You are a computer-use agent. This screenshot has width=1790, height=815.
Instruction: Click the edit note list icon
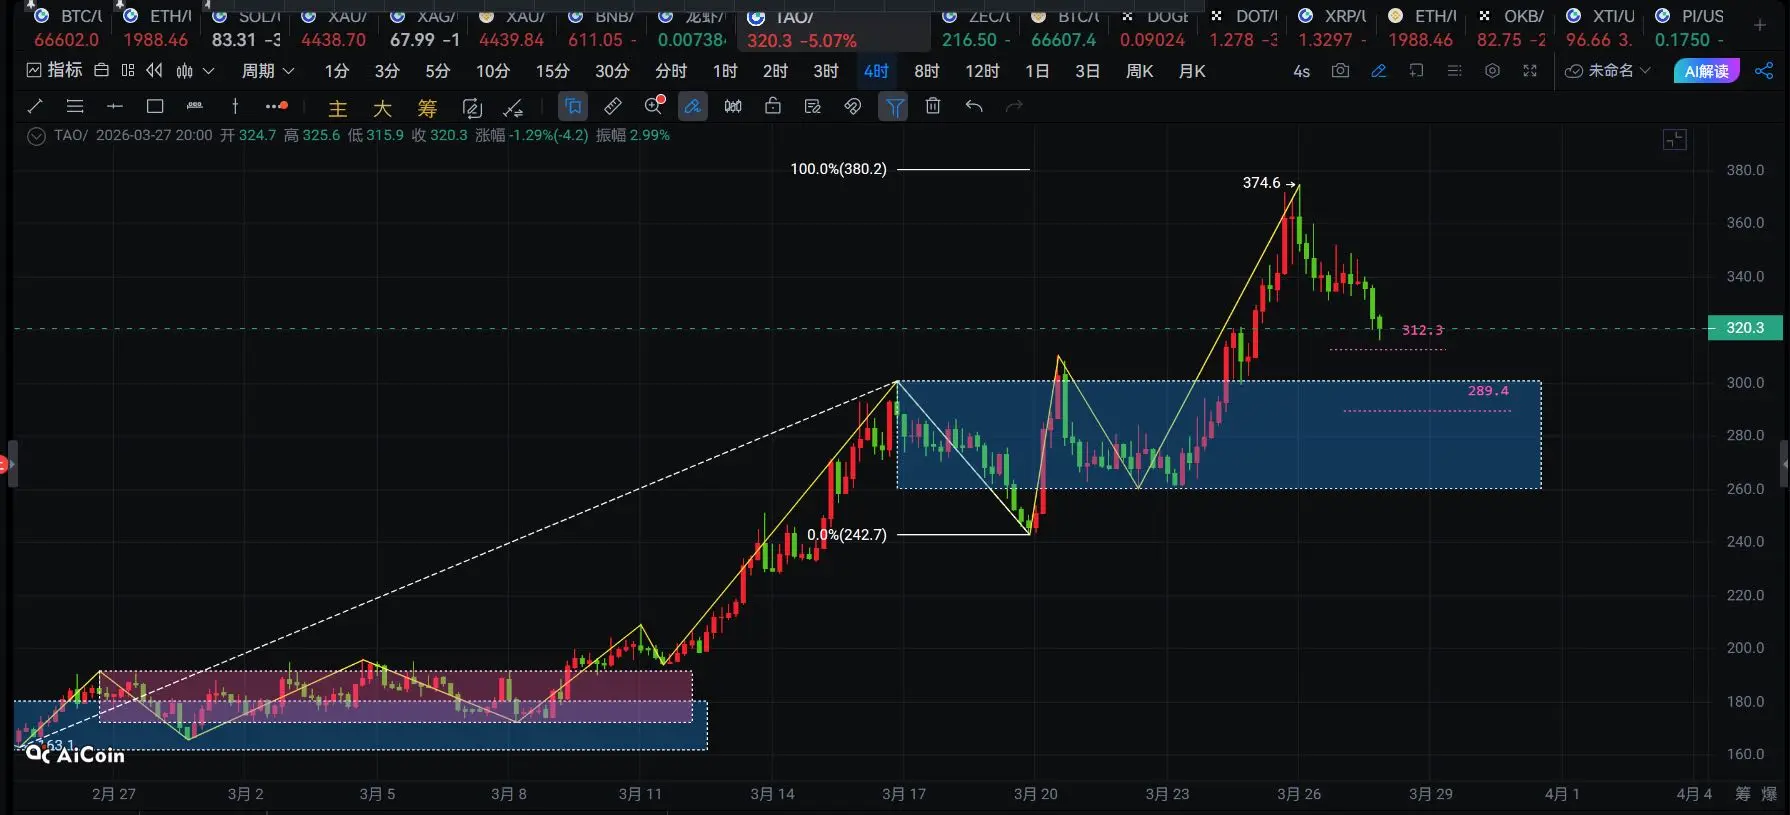(x=813, y=106)
